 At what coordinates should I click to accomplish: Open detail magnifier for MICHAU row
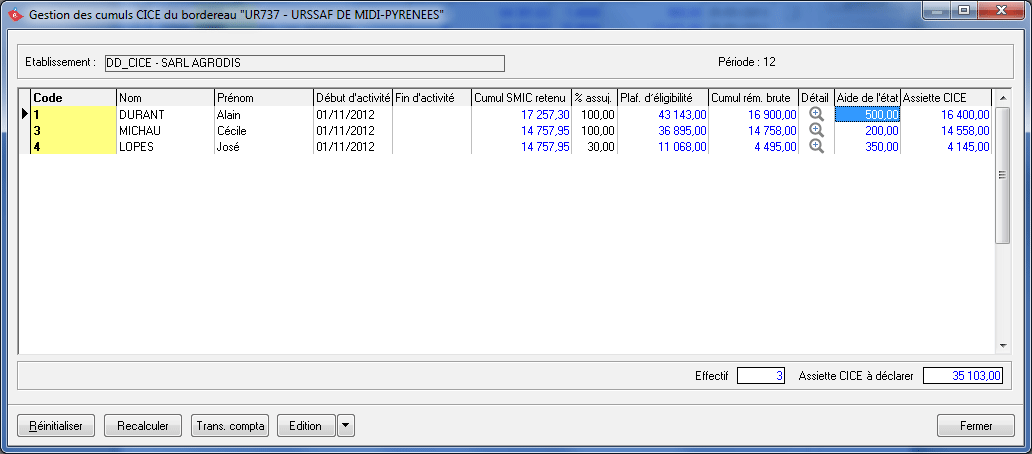816,130
